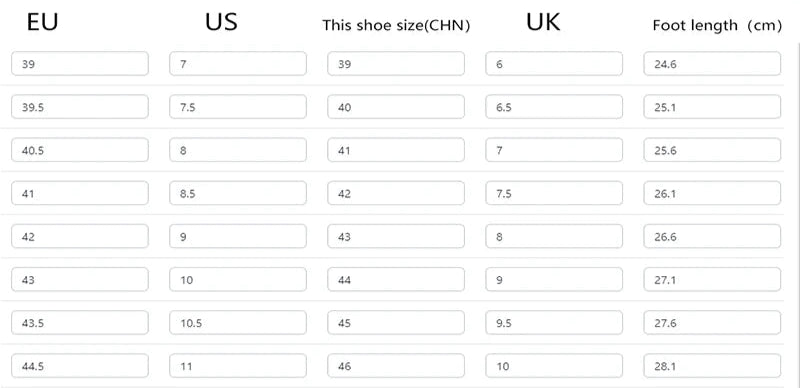Viewport: 800px width, 388px height.
Task: Select the foot length 24.6 field
Action: [x=712, y=64]
